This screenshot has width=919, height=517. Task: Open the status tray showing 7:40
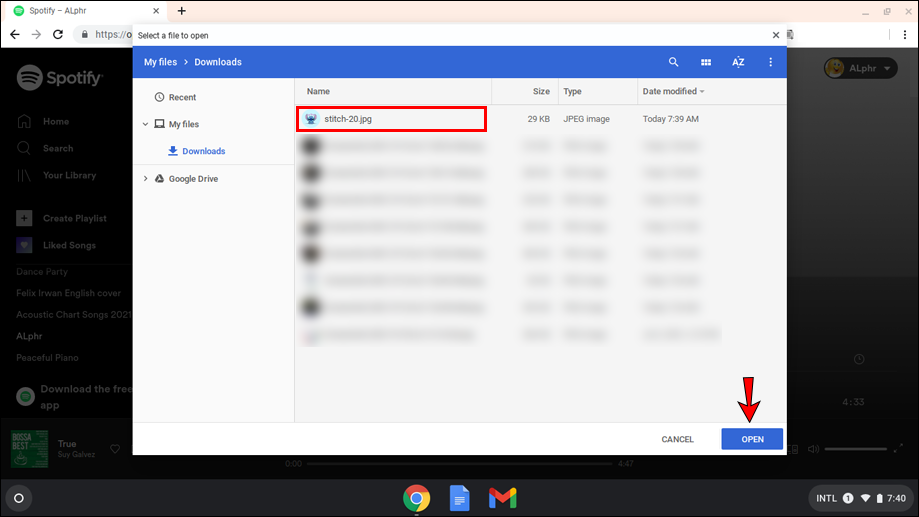click(x=860, y=498)
